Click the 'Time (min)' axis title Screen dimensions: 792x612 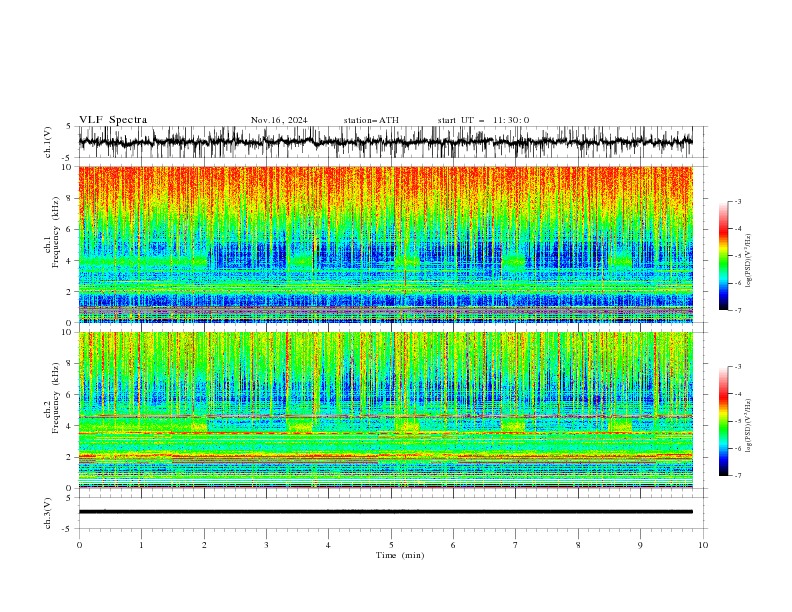tap(400, 555)
